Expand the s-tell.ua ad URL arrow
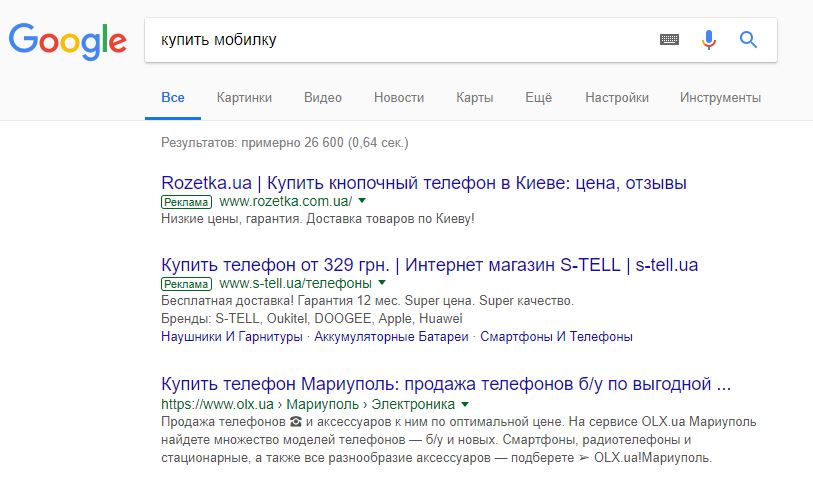813x489 pixels. pos(382,283)
